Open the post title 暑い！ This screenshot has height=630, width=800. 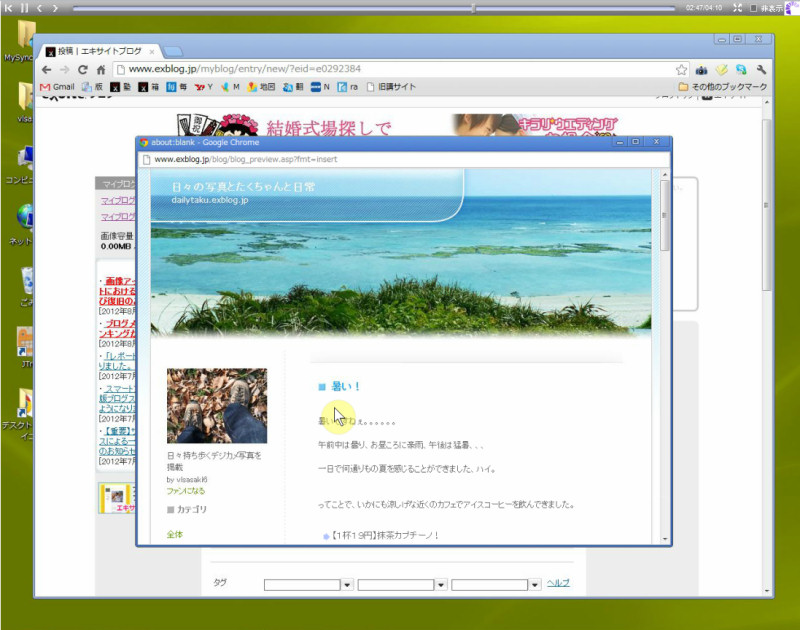[x=345, y=387]
